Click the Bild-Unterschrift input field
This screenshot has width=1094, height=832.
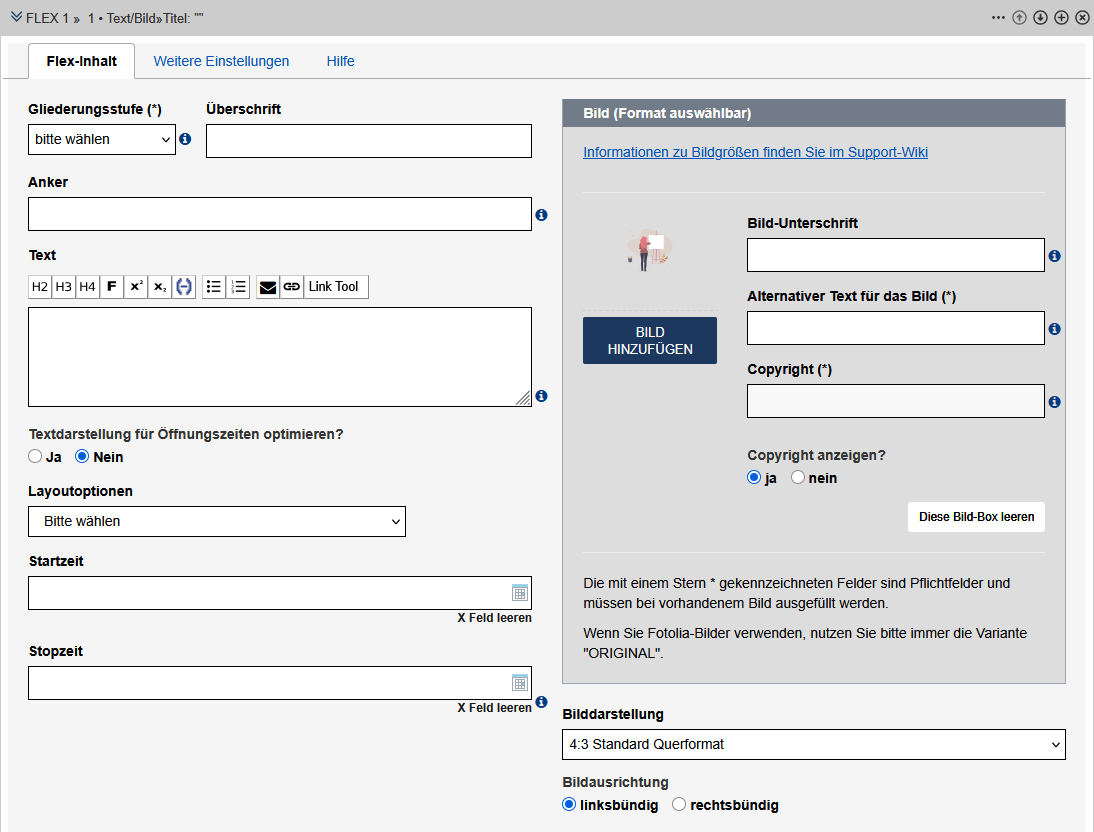tap(895, 254)
